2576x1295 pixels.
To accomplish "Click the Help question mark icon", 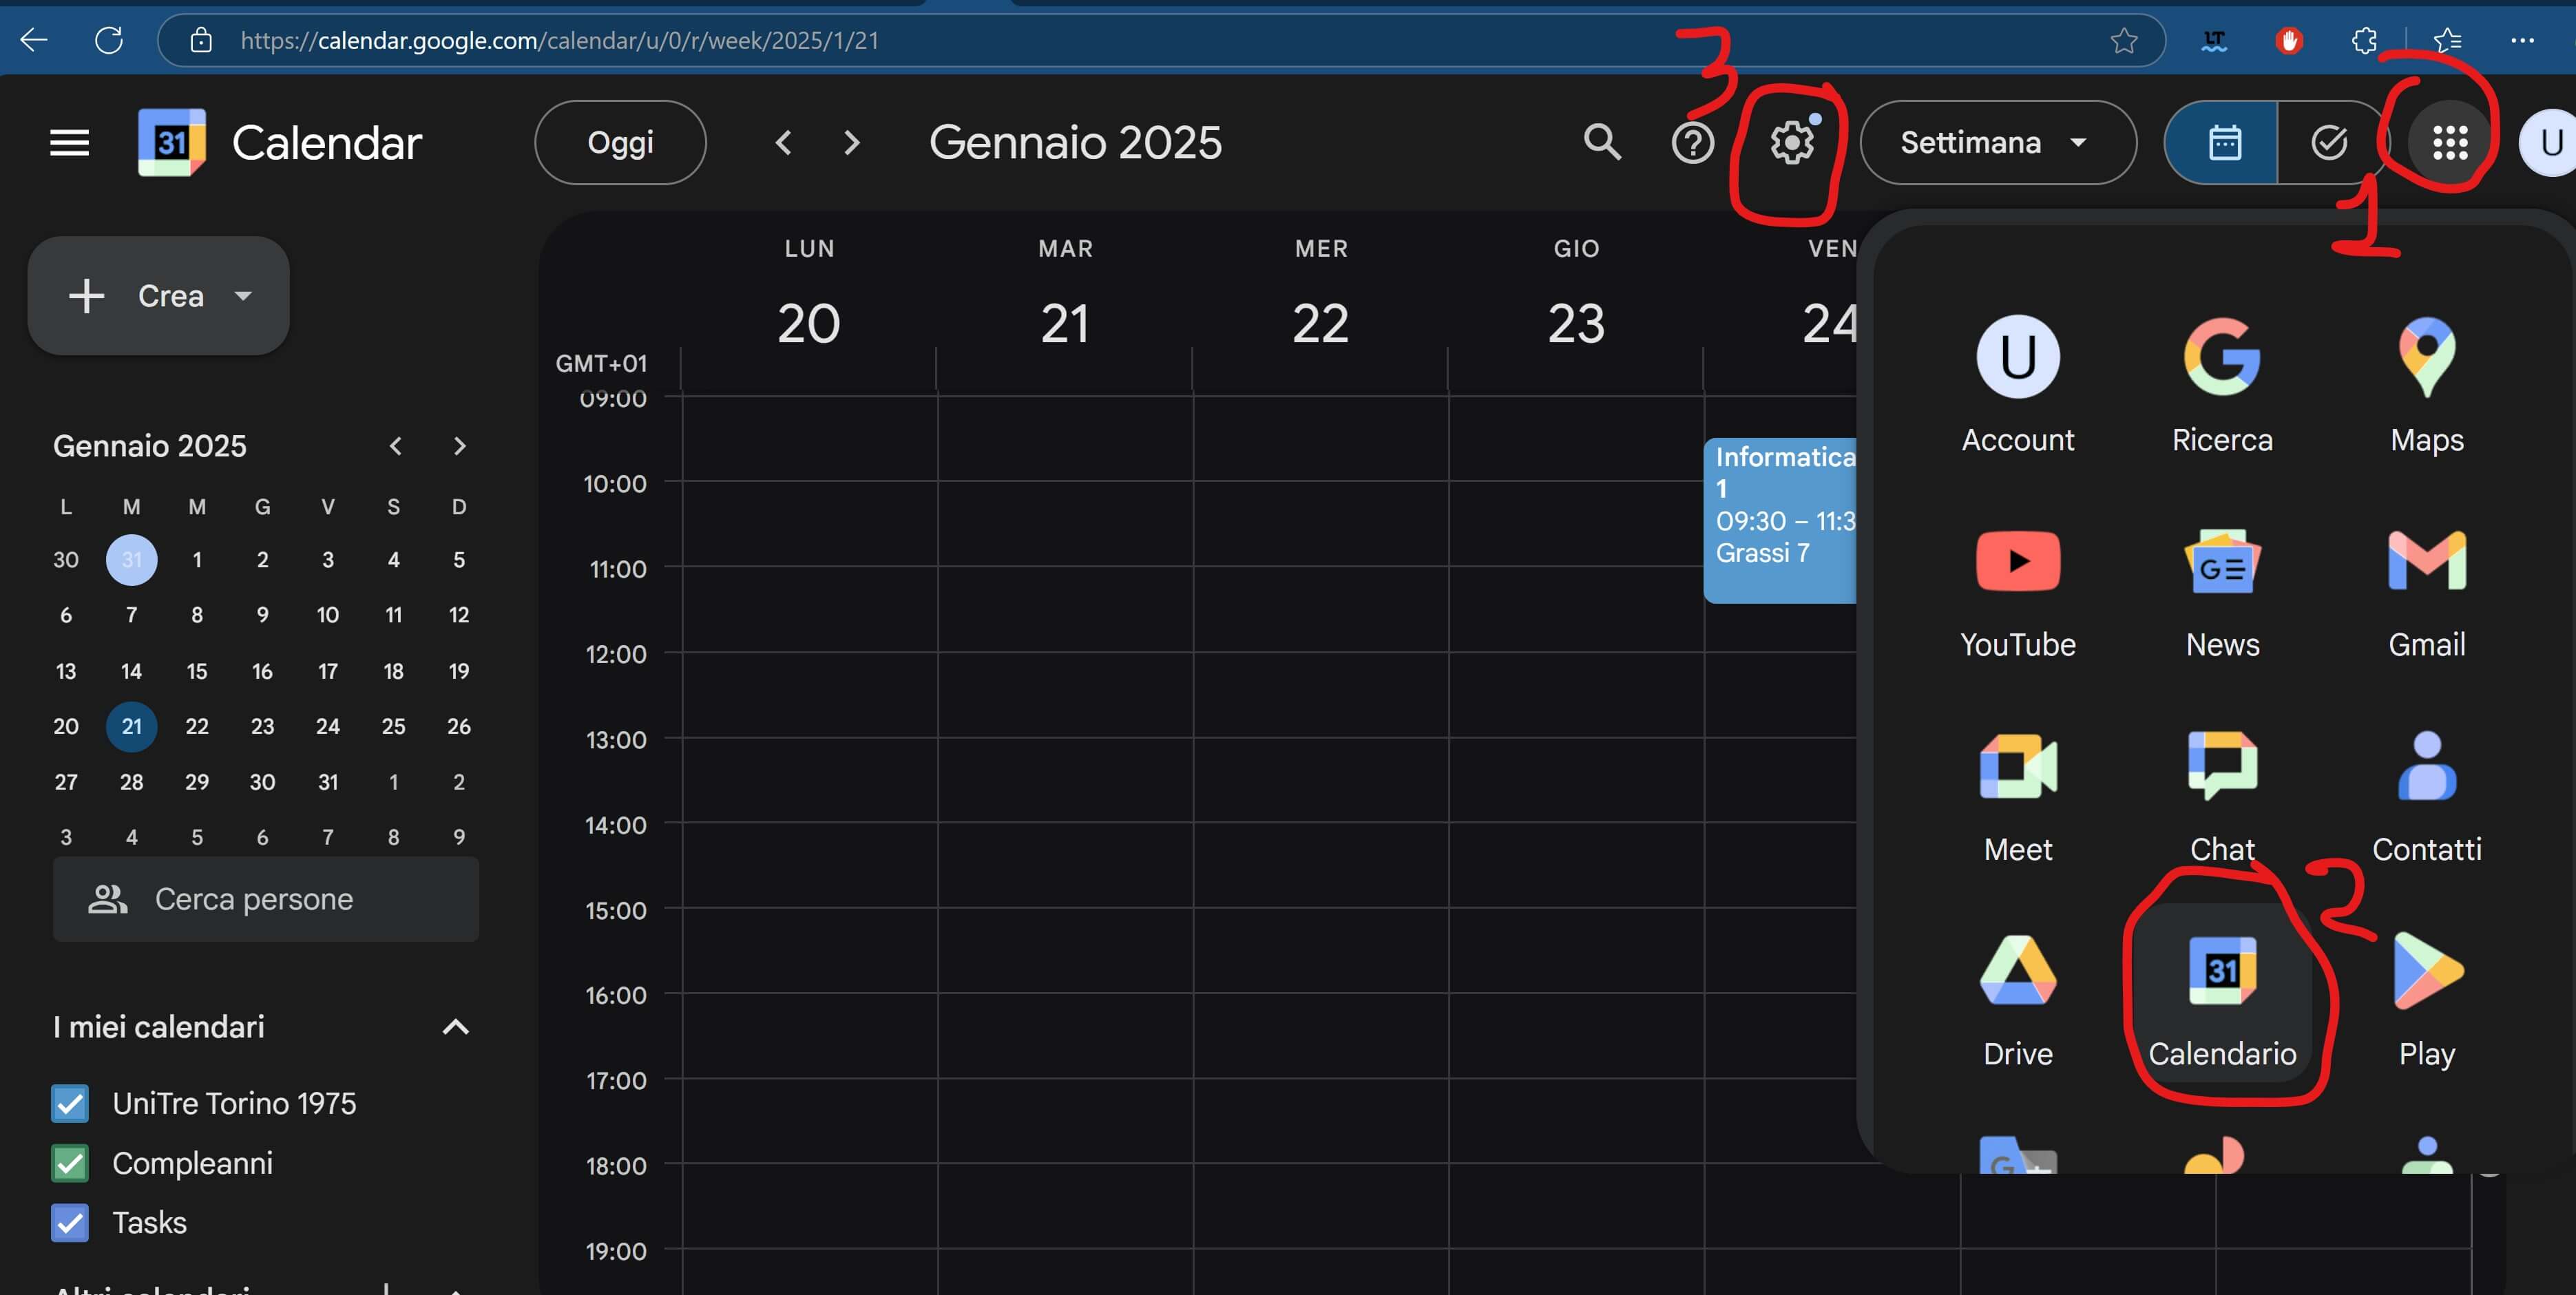I will click(x=1692, y=142).
